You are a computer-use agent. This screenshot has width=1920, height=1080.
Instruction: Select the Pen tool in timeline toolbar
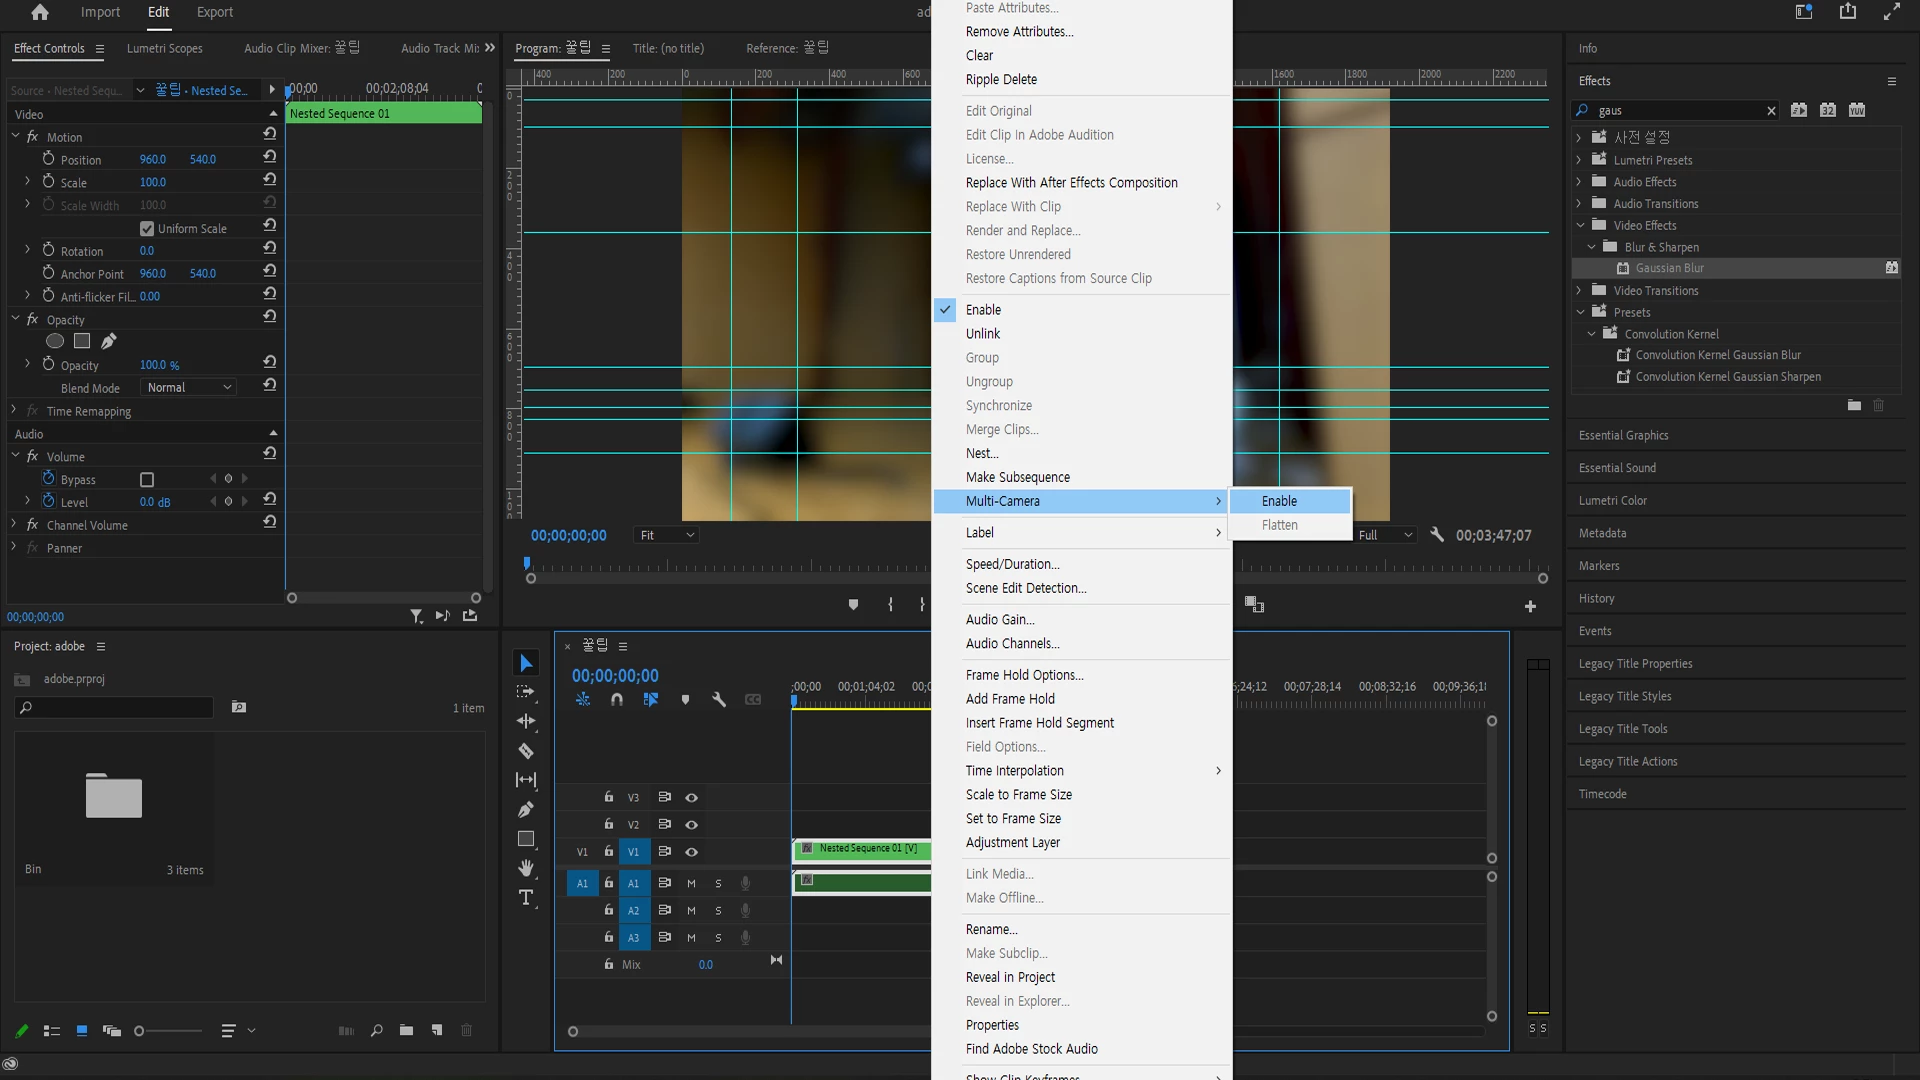click(526, 810)
